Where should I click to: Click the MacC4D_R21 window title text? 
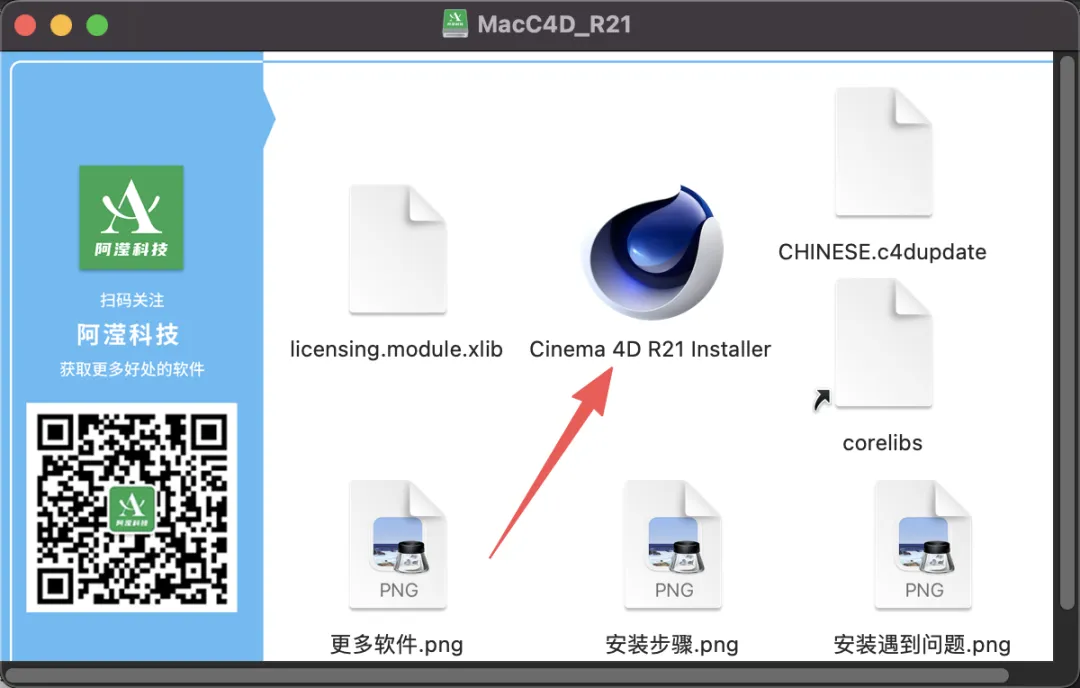(x=554, y=24)
